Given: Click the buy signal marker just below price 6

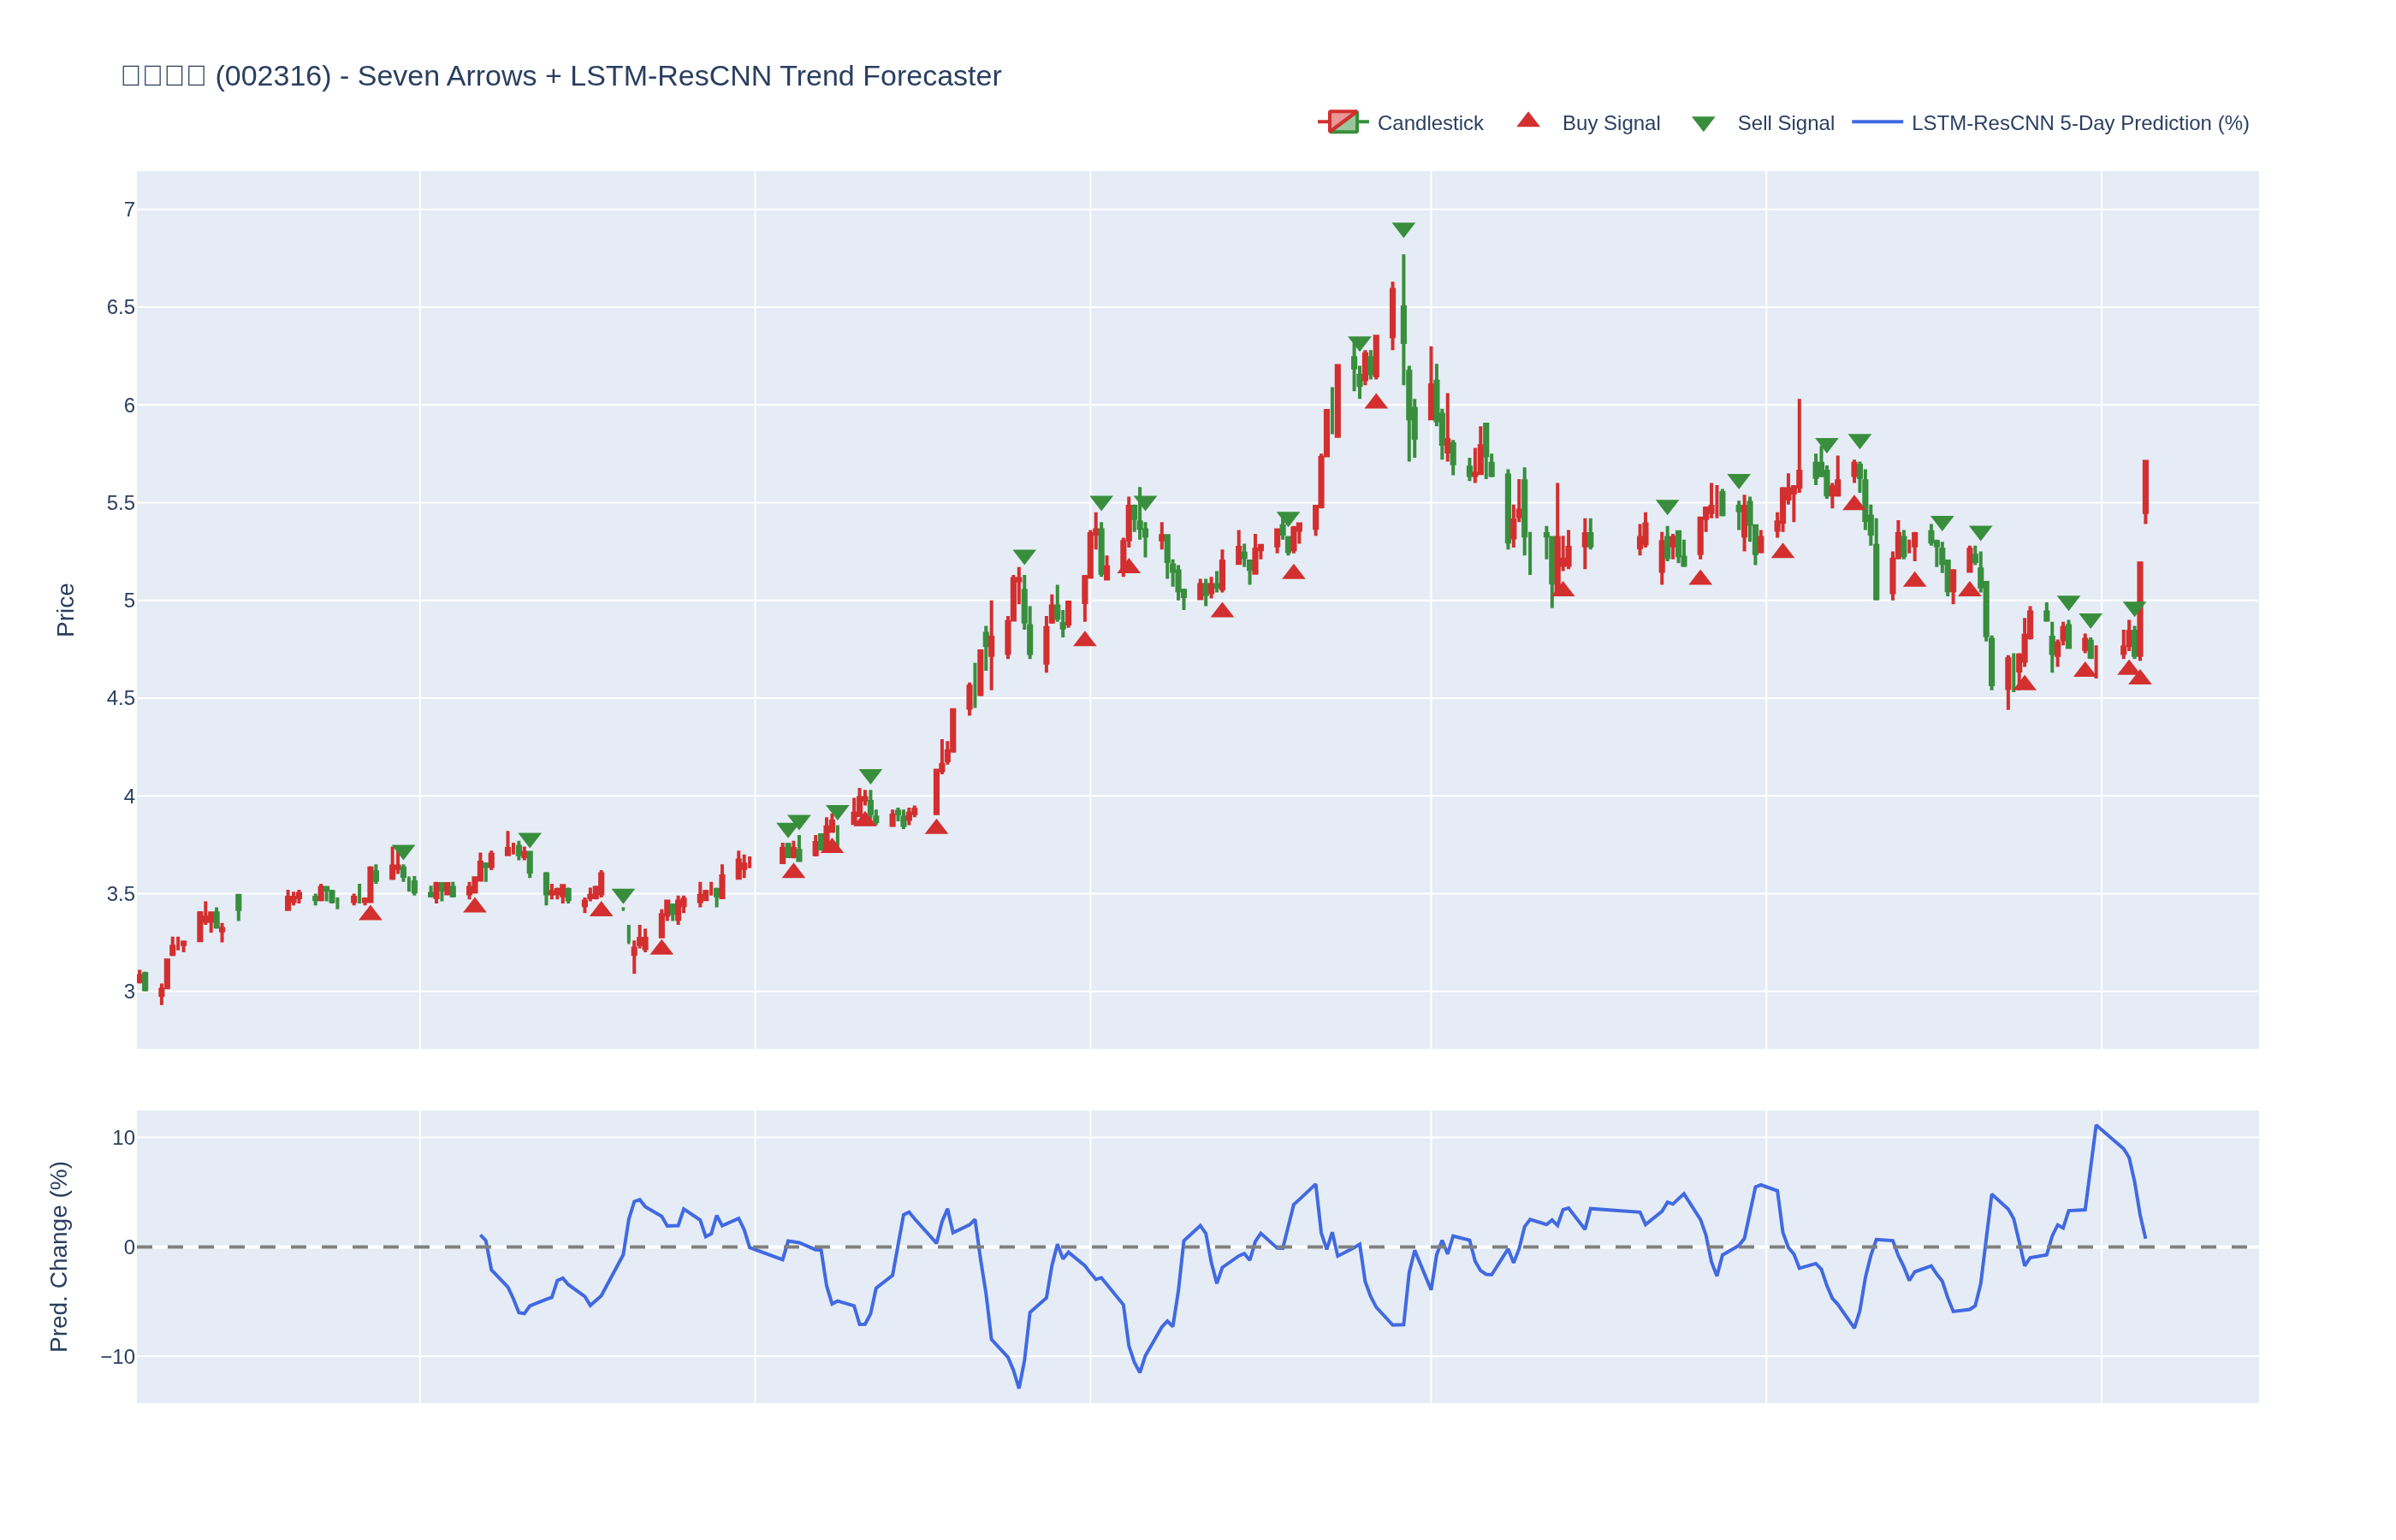Looking at the screenshot, I should tap(1375, 402).
